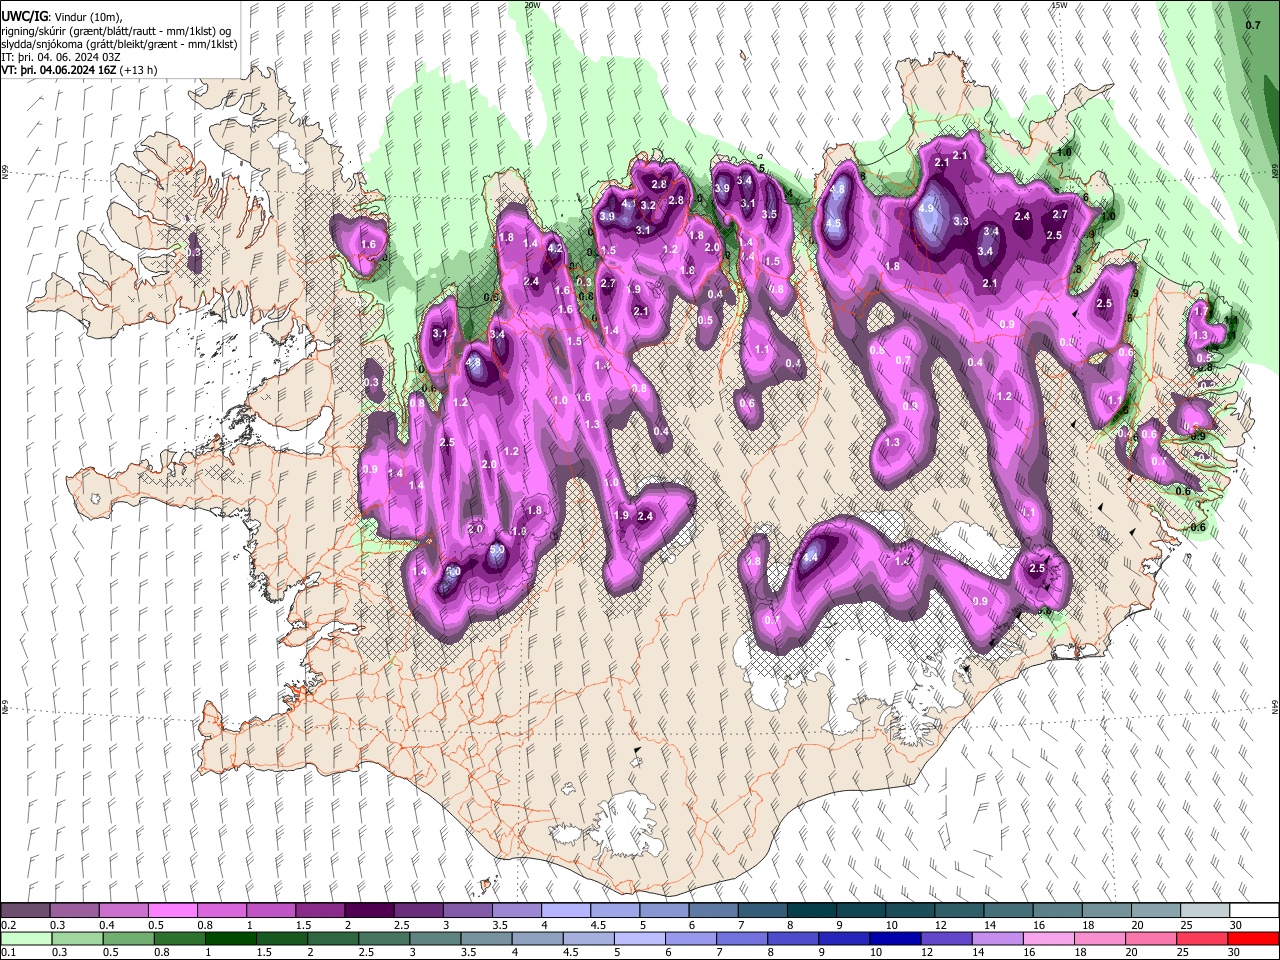
Task: Select the snow legend swatch between 10 and 12
Action: coord(908,910)
